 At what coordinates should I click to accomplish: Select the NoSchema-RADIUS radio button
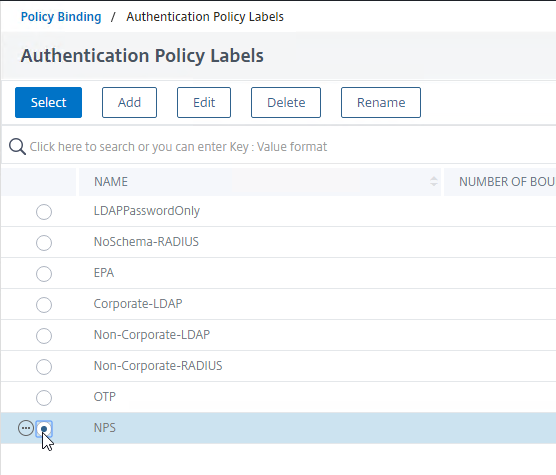44,242
